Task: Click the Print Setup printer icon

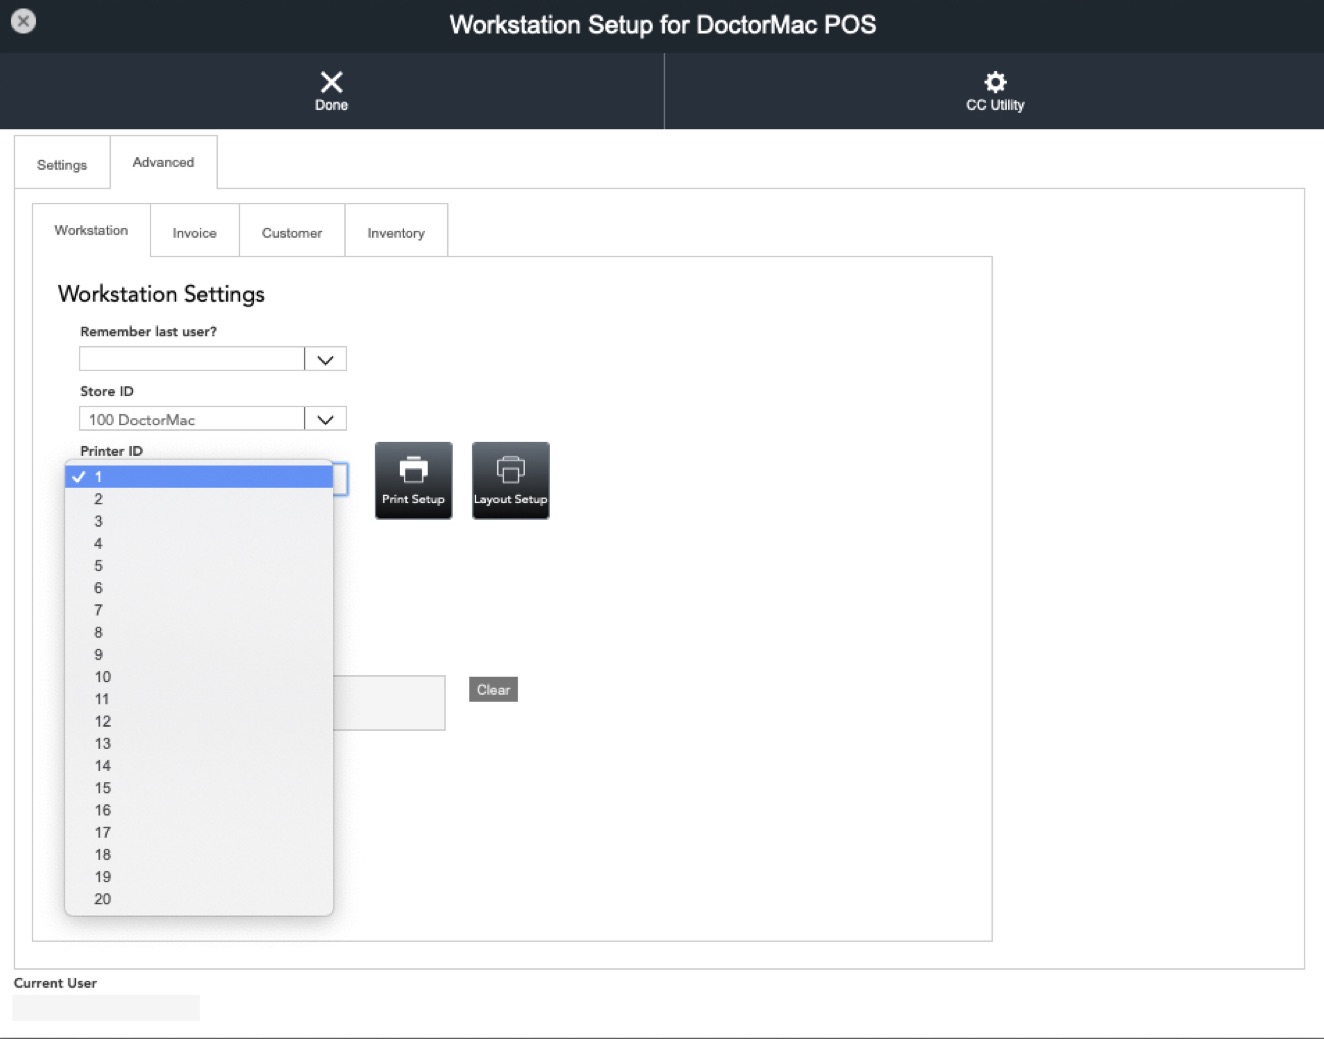Action: click(x=413, y=469)
